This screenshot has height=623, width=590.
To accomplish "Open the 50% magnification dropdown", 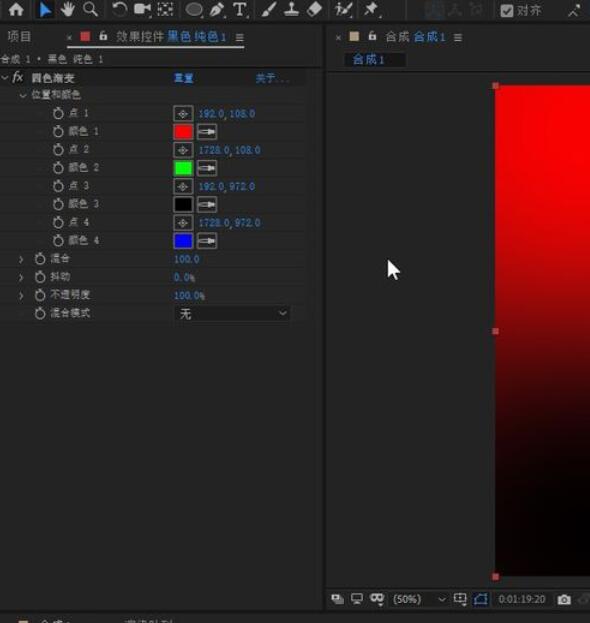I will coord(419,599).
